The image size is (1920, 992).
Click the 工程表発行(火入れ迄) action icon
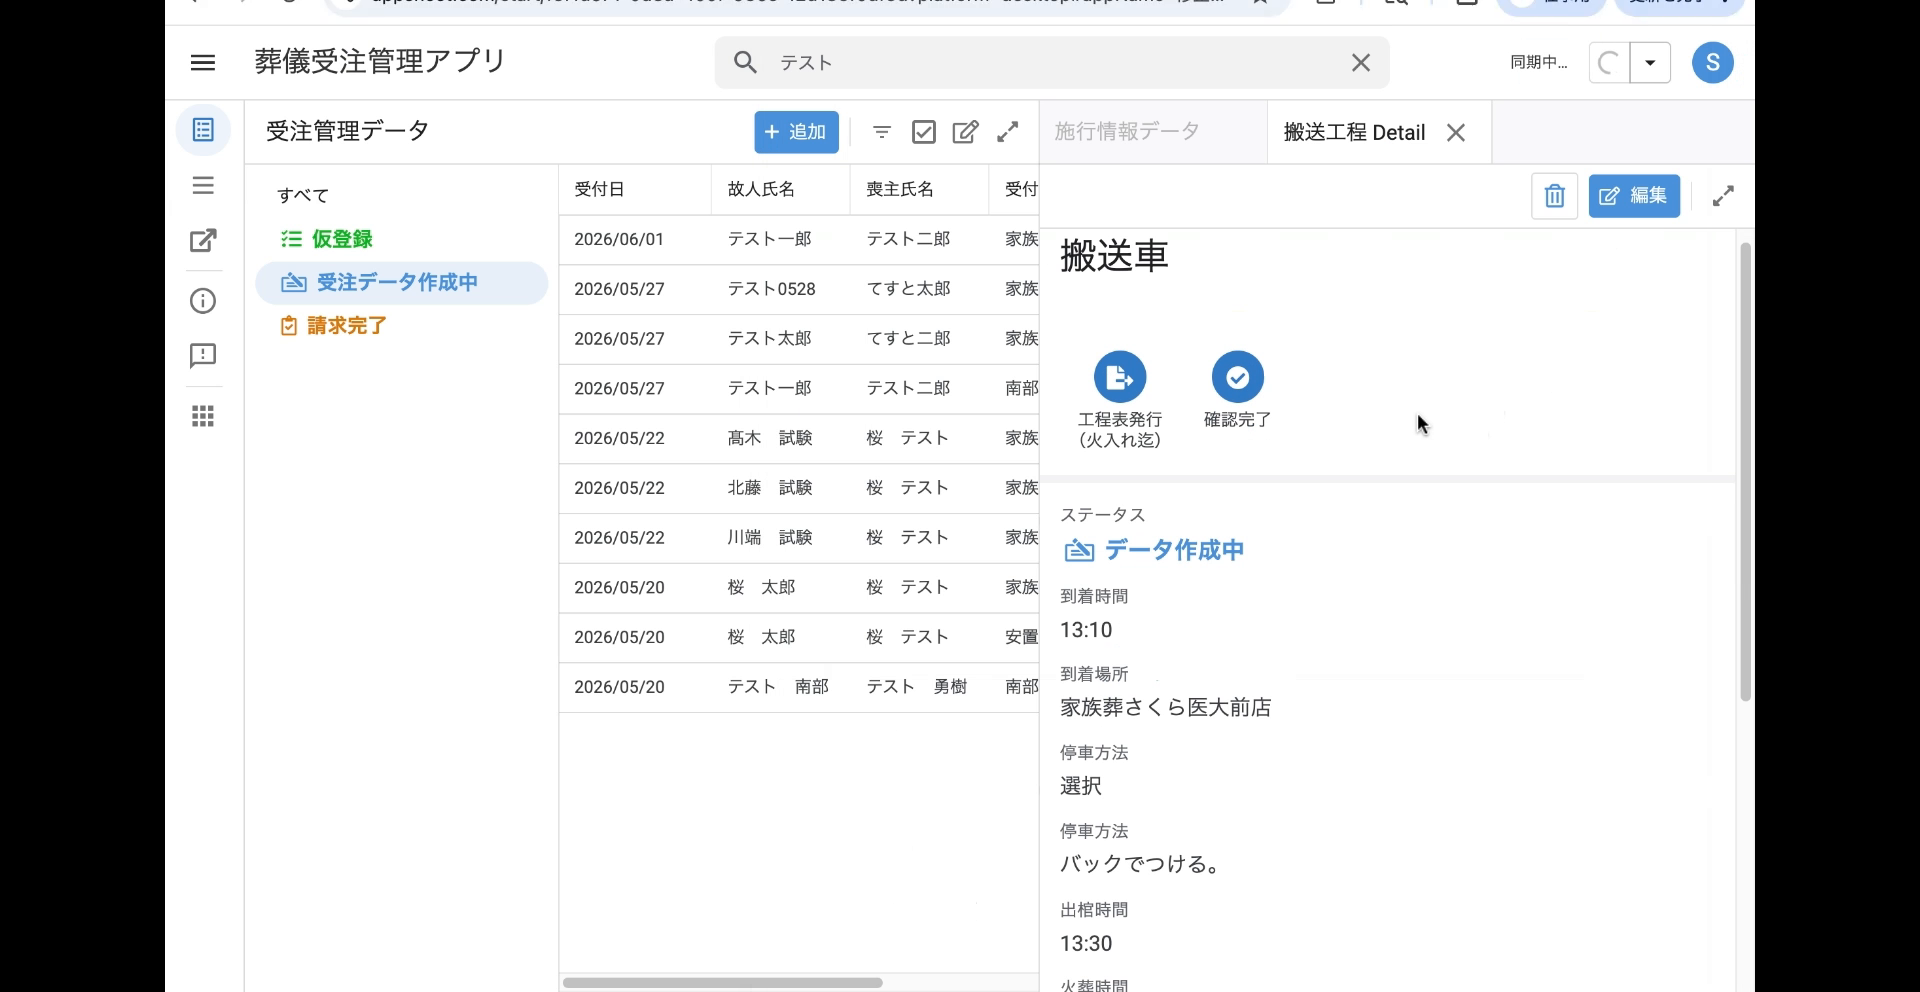(x=1120, y=377)
